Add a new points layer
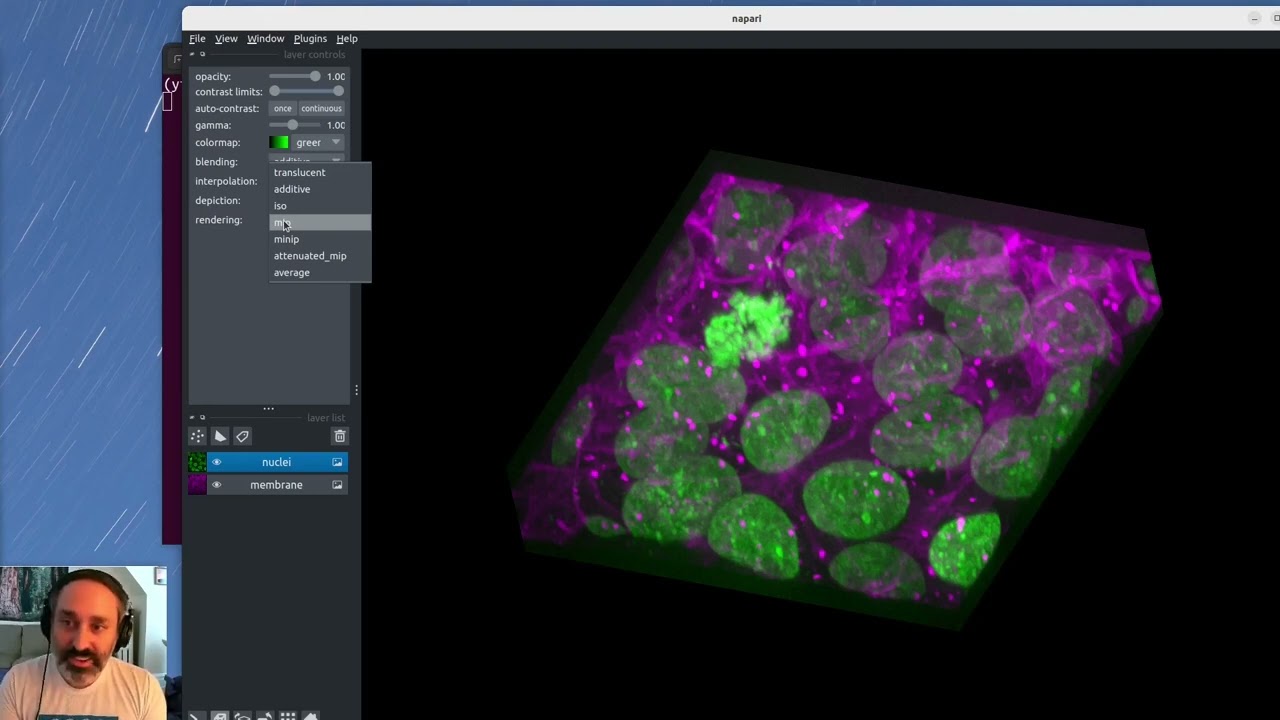This screenshot has width=1280, height=720. click(197, 436)
